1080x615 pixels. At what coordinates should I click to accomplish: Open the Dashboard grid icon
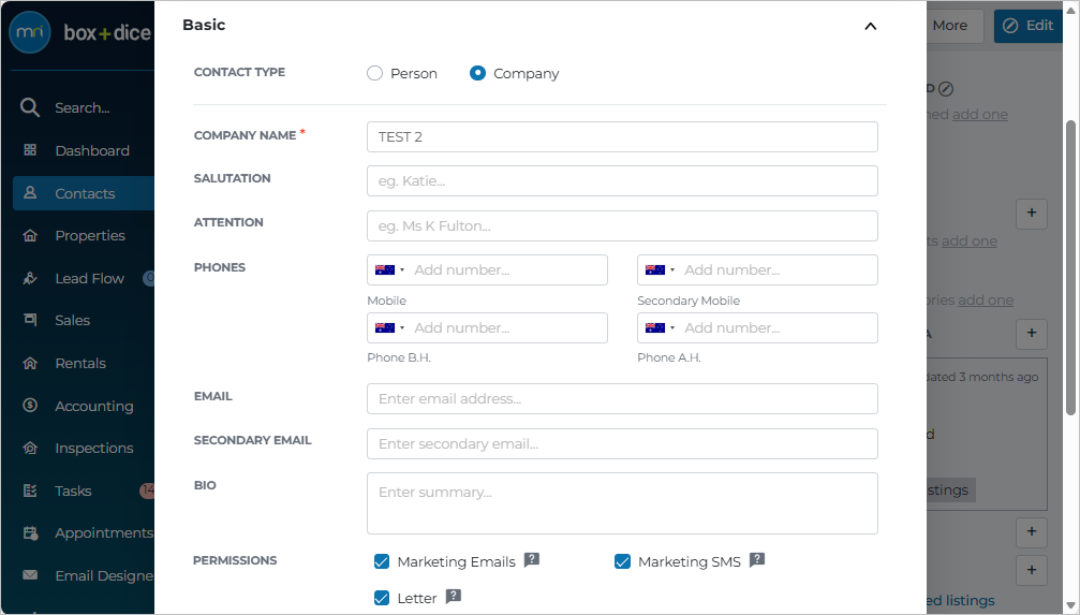click(x=30, y=150)
